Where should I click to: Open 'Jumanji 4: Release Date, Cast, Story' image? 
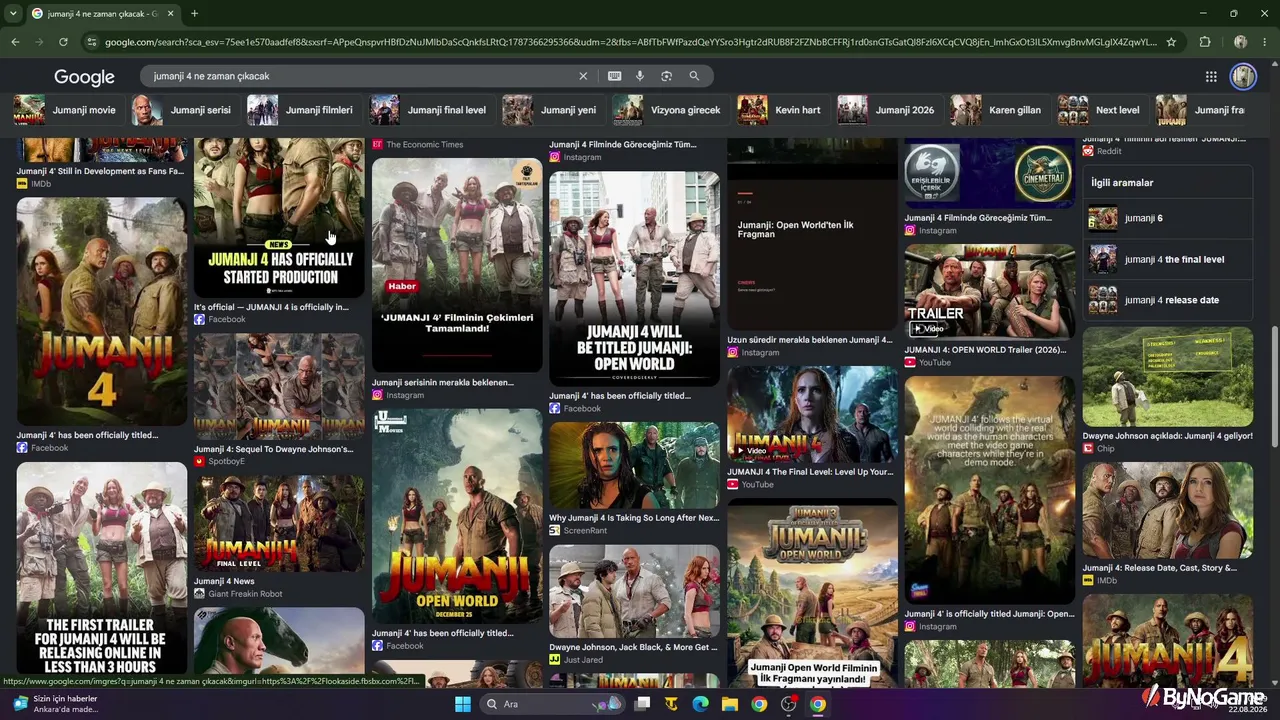(1167, 510)
